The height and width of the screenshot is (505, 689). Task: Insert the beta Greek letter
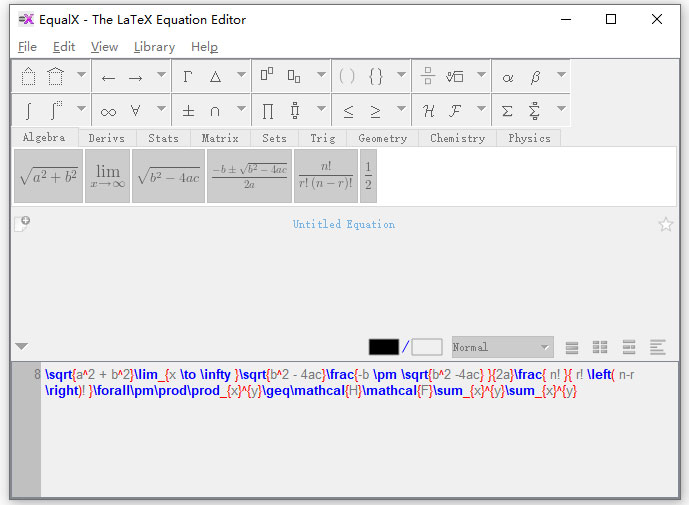(x=535, y=77)
